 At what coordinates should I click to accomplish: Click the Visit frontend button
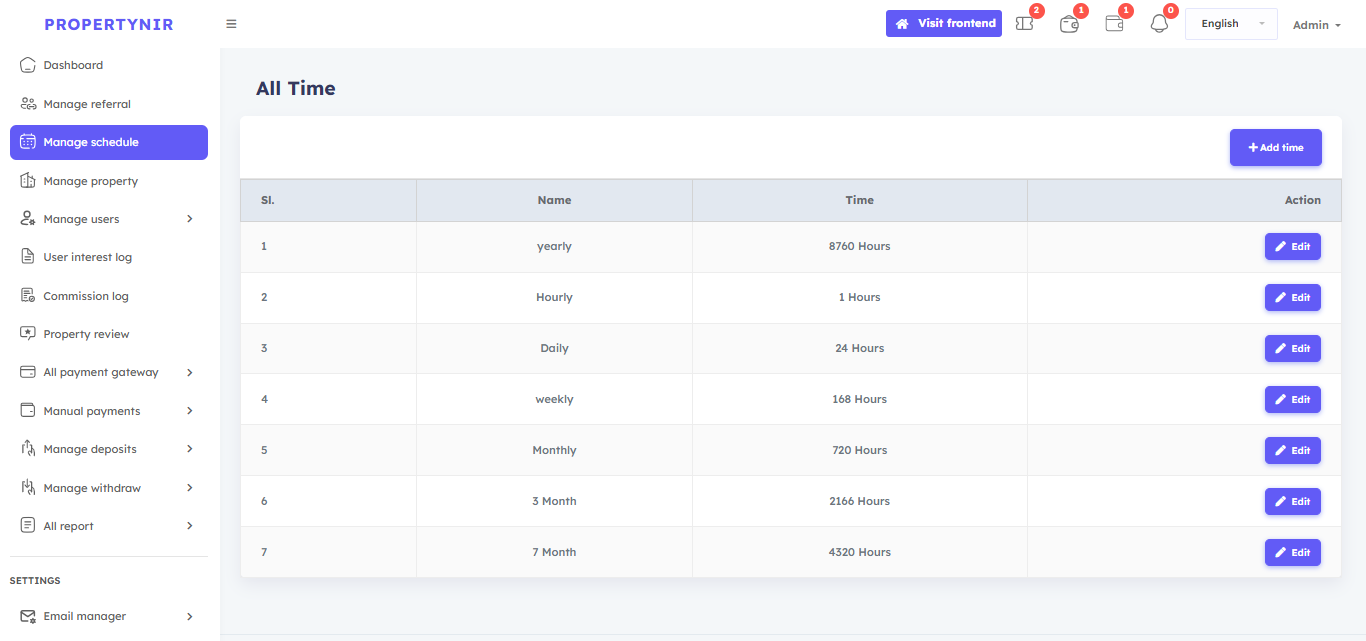click(943, 24)
